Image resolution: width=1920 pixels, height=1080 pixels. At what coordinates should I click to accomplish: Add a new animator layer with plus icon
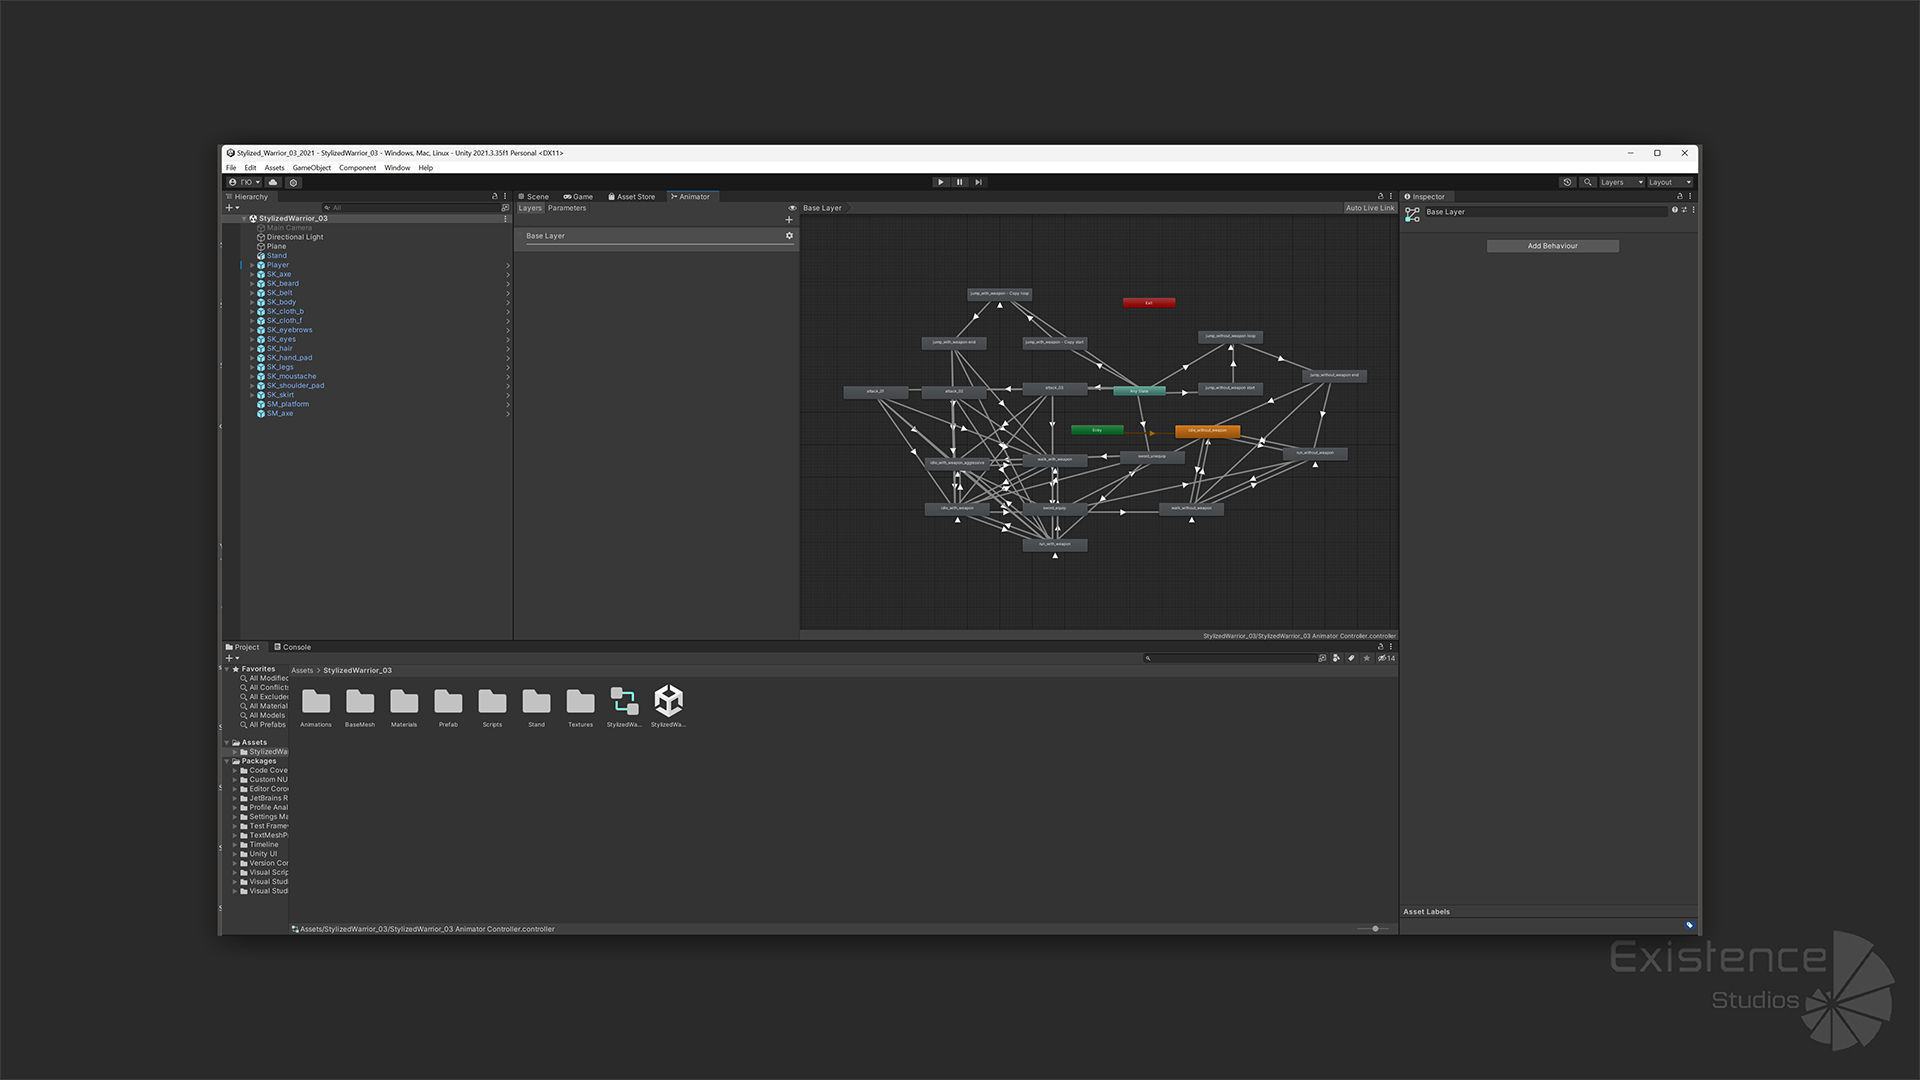[789, 220]
